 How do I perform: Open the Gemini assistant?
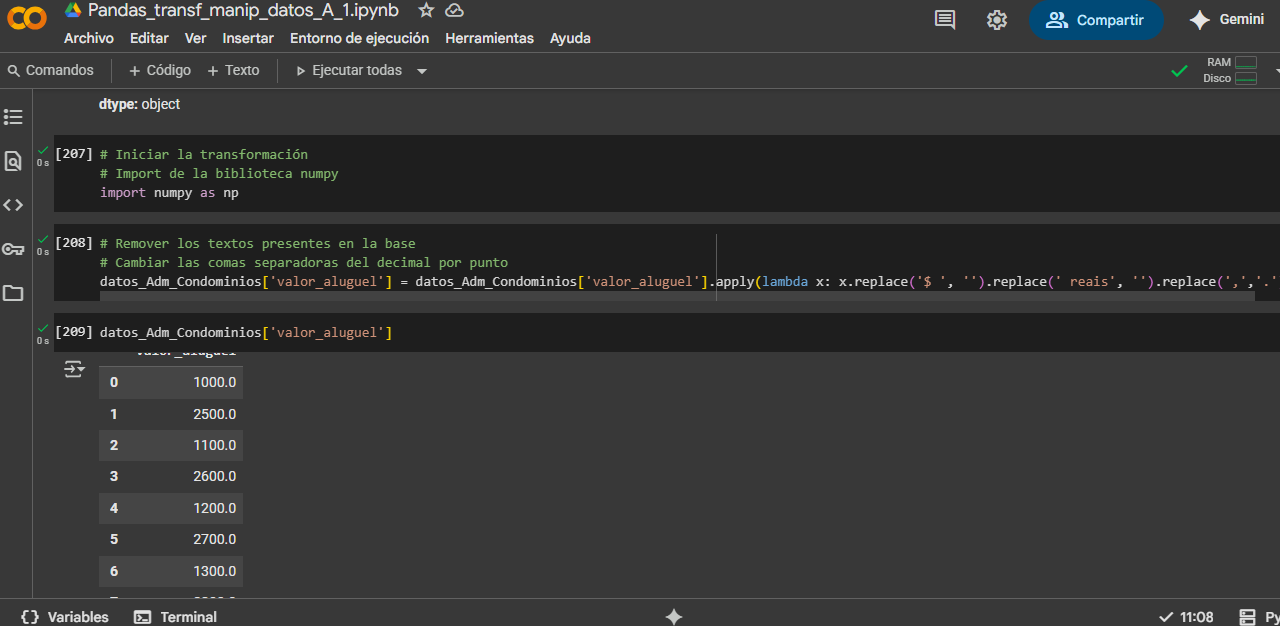coord(1226,20)
